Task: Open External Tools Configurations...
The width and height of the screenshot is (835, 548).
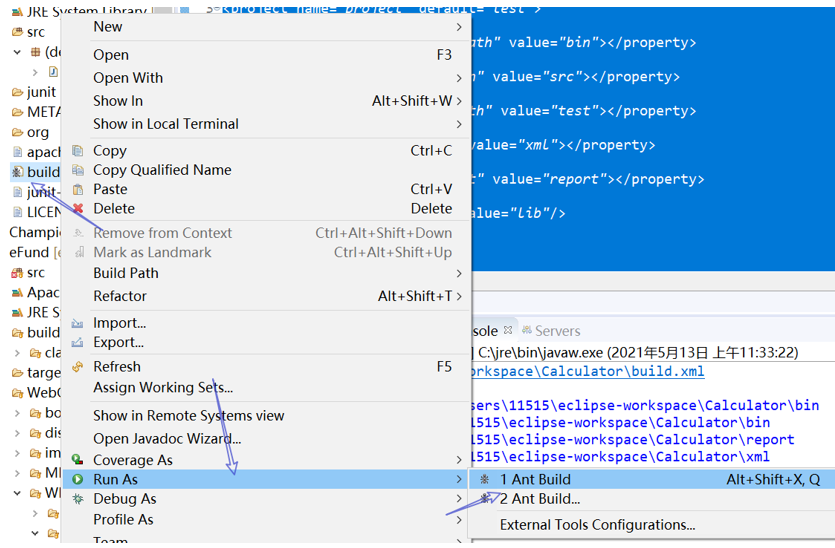Action: (x=597, y=525)
